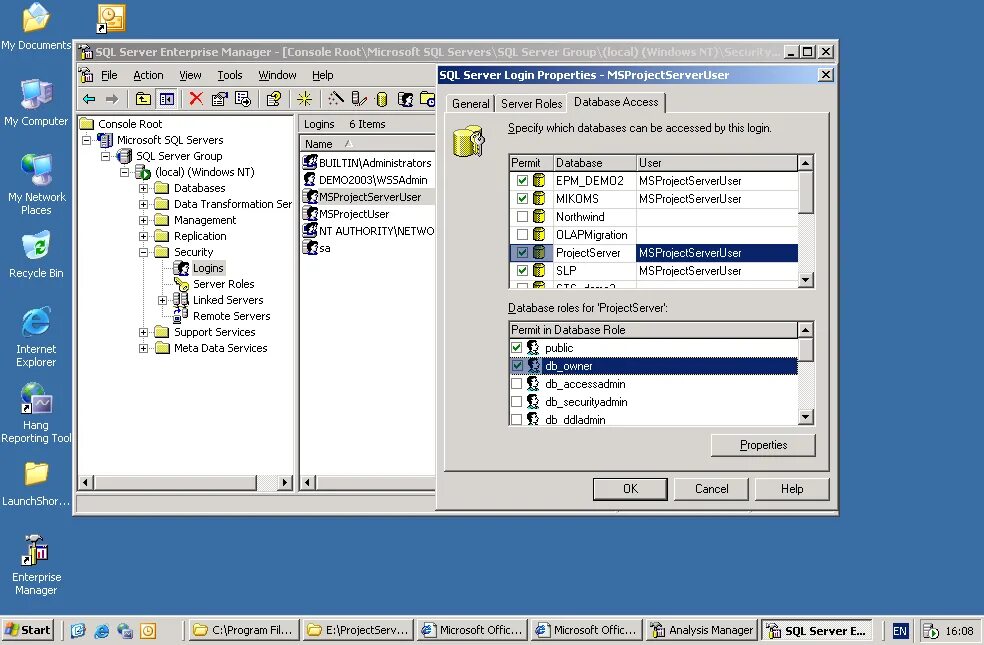
Task: Click the database roles list scroll-down arrow
Action: [x=806, y=417]
